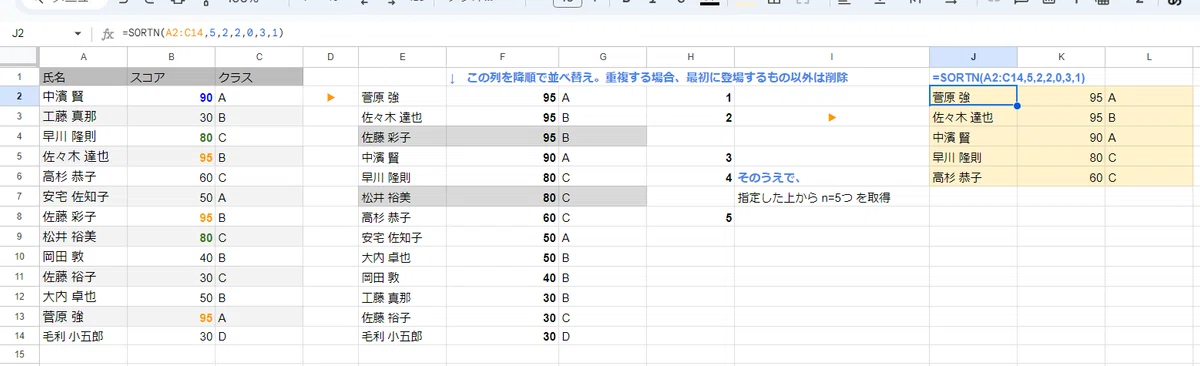
Task: Click 佐々木 達也 in column J
Action: coord(973,117)
